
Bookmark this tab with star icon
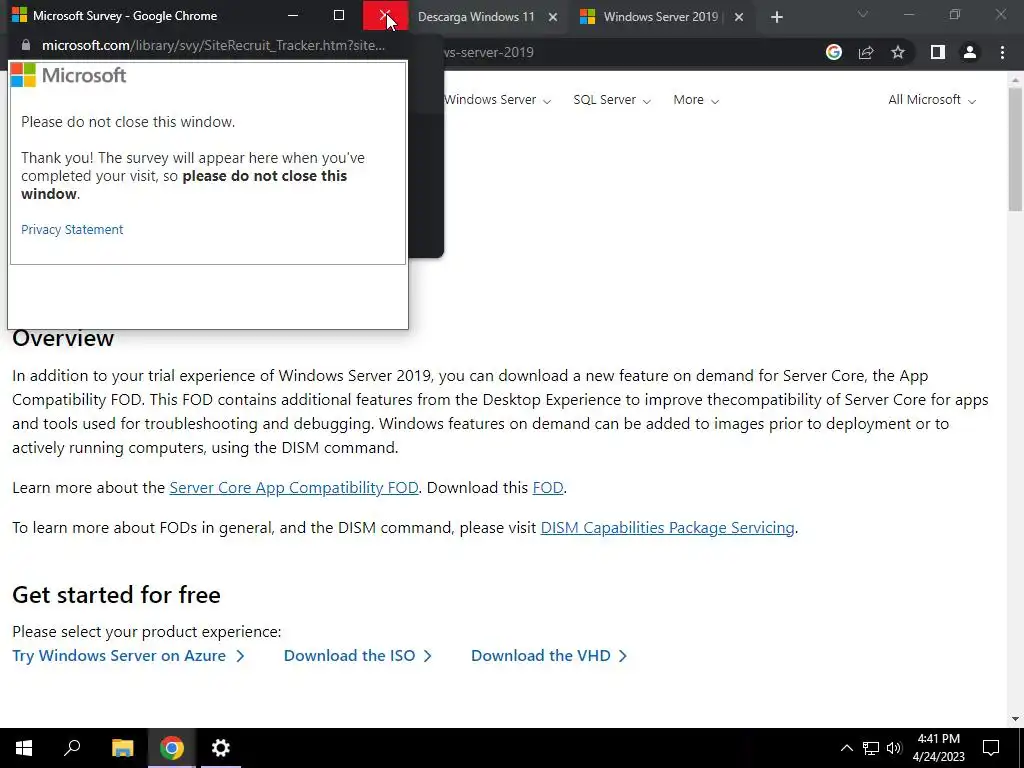point(898,52)
